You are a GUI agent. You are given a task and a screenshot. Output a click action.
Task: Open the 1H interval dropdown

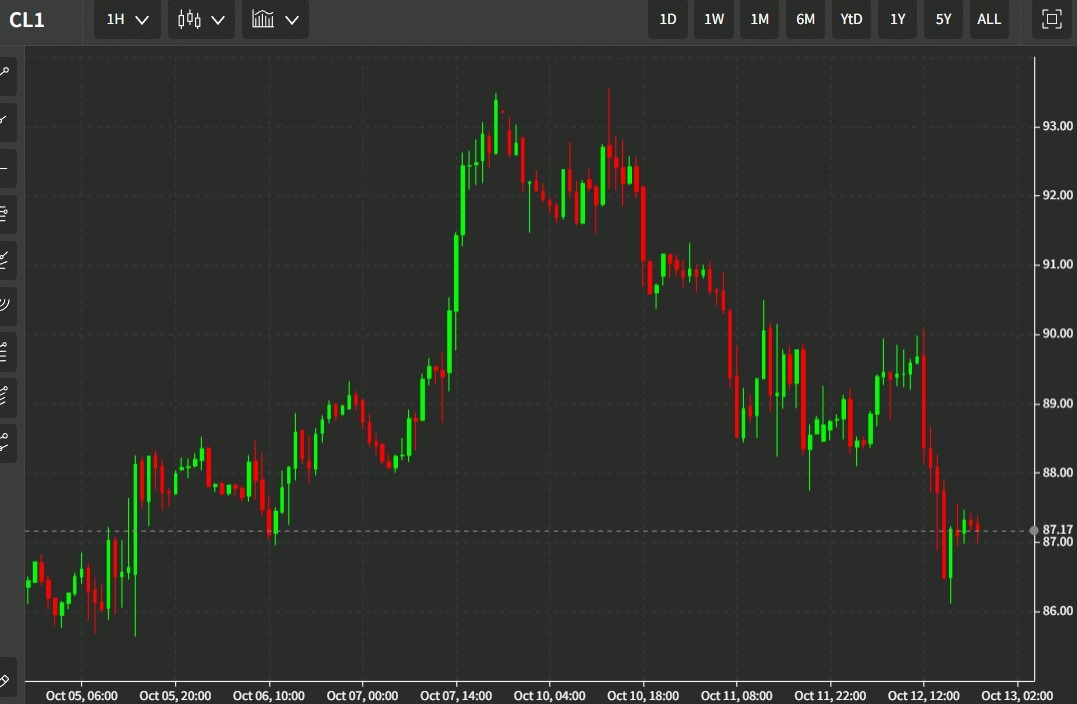127,19
